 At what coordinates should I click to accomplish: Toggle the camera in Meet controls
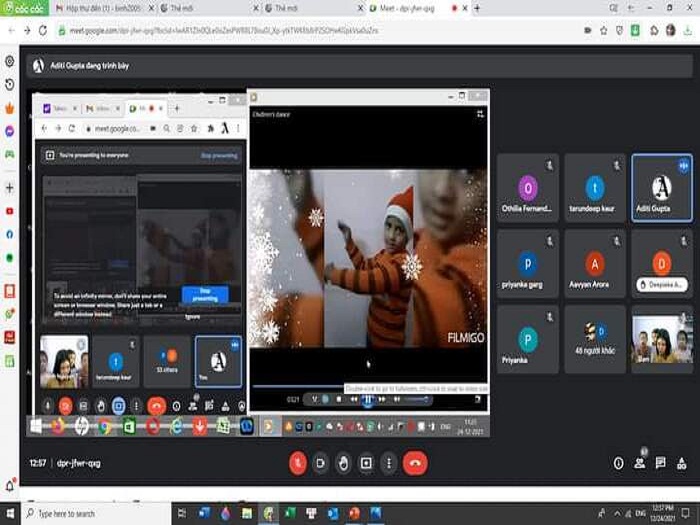[x=321, y=463]
